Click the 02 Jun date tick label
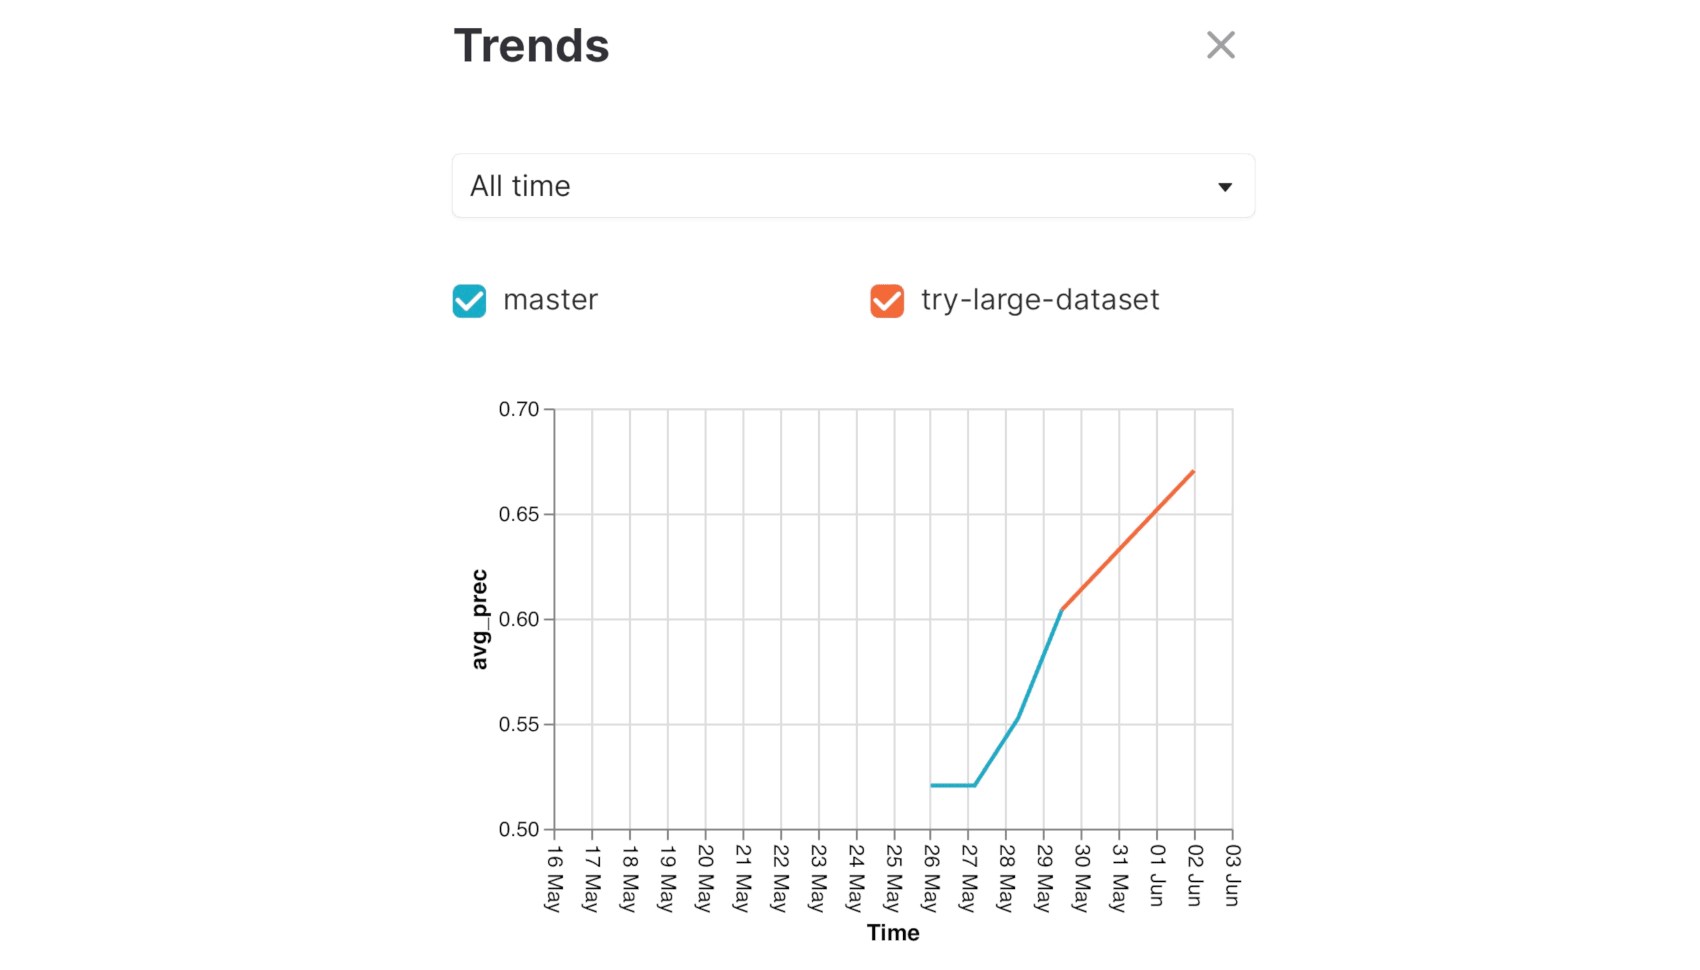1700x970 pixels. click(x=1194, y=875)
